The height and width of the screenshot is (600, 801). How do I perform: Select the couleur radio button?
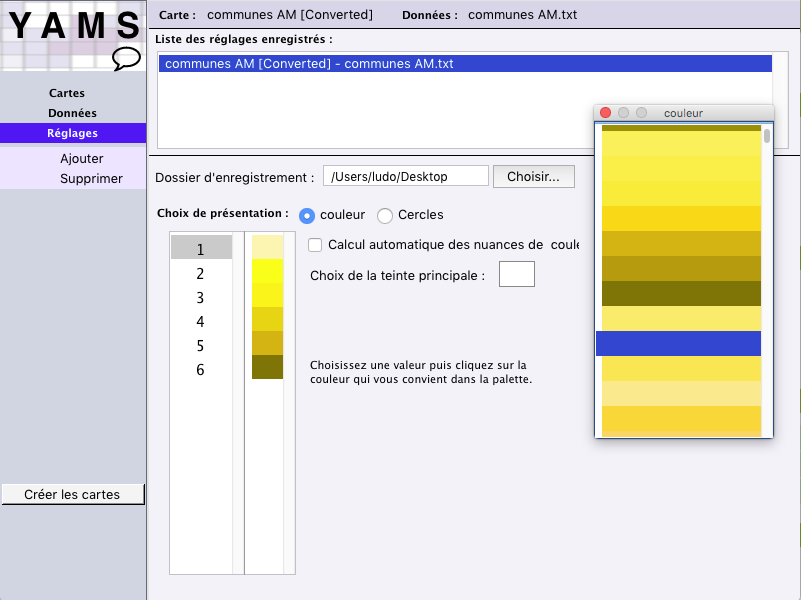(307, 215)
